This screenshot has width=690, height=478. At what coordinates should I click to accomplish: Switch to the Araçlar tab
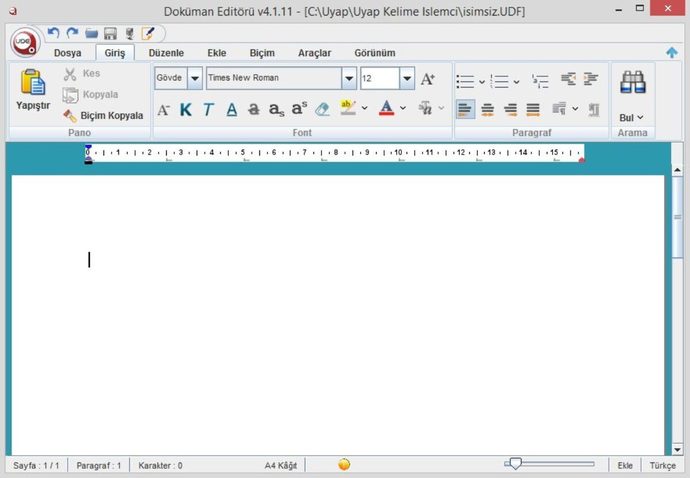point(315,53)
